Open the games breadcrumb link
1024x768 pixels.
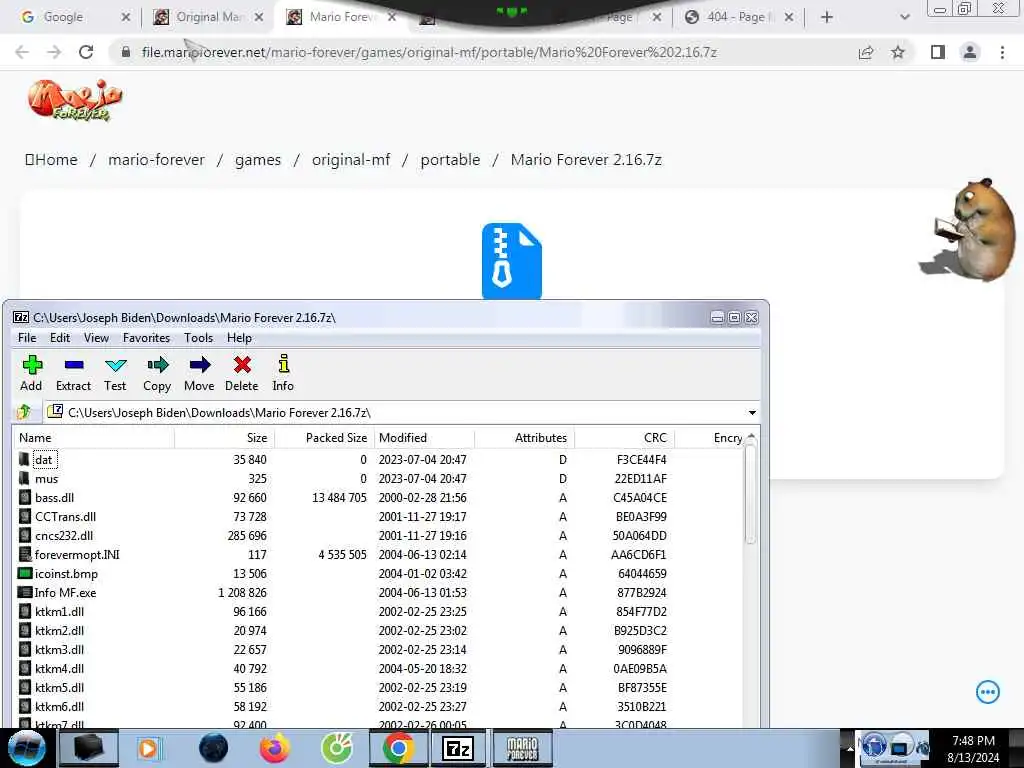click(258, 159)
